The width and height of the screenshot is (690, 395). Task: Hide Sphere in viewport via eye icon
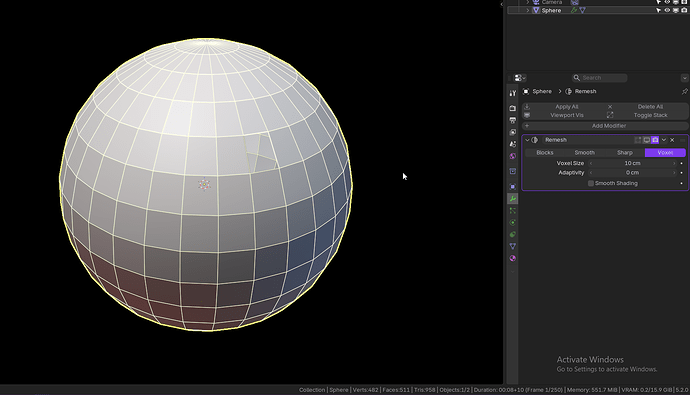pyautogui.click(x=667, y=10)
